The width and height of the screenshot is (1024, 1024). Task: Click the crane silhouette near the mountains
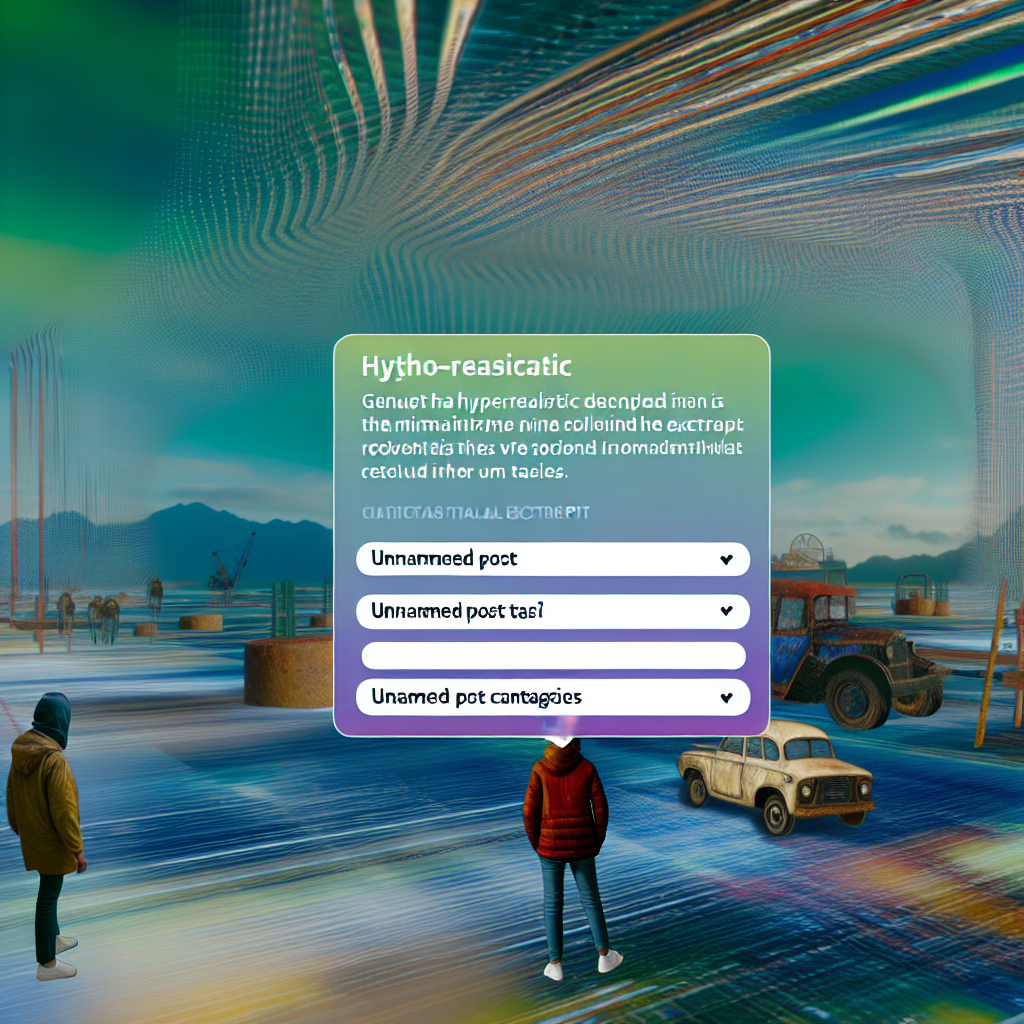tap(232, 565)
